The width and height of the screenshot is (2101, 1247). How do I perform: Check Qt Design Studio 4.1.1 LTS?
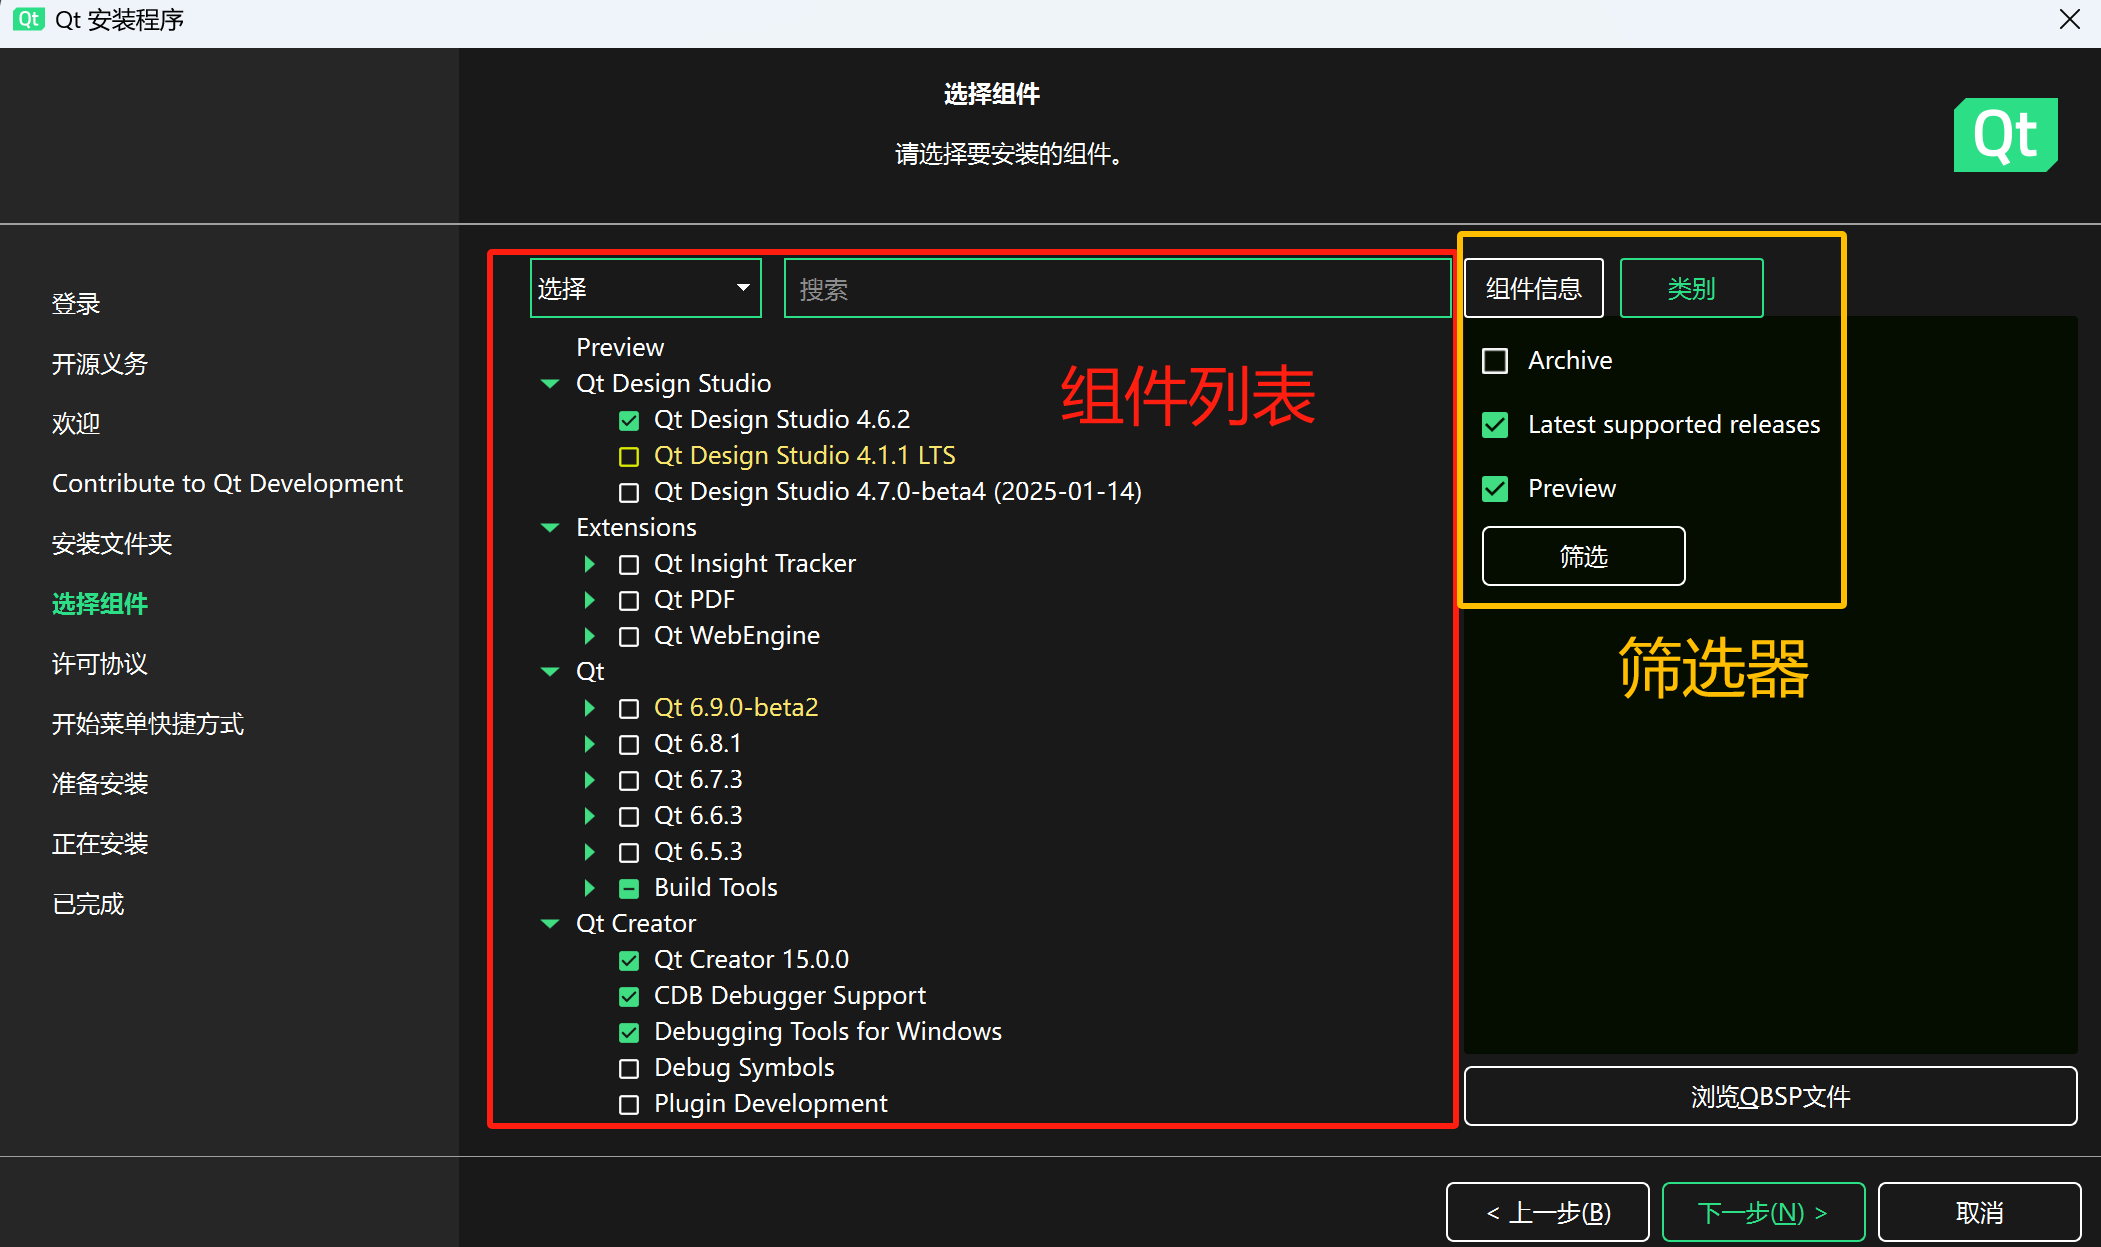629,456
